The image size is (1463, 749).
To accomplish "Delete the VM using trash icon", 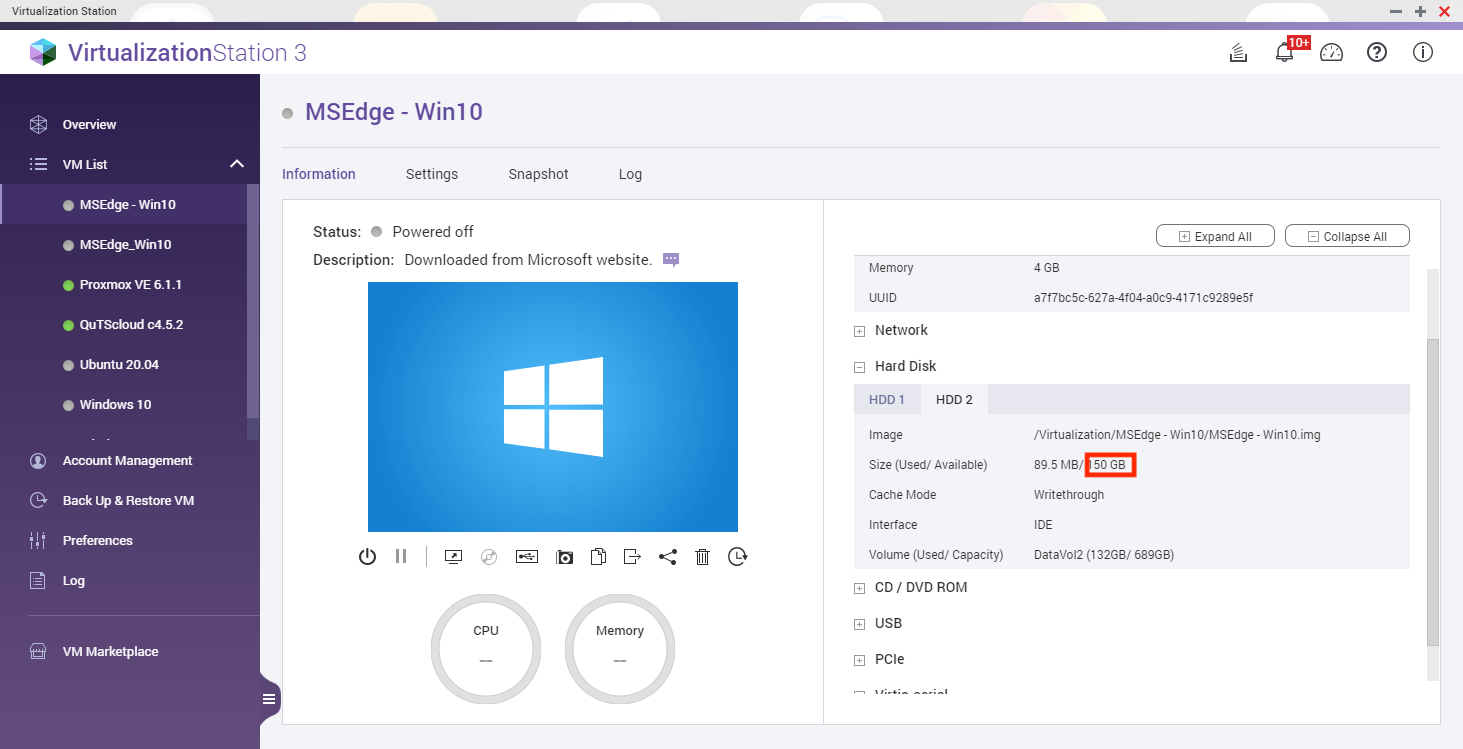I will click(702, 557).
